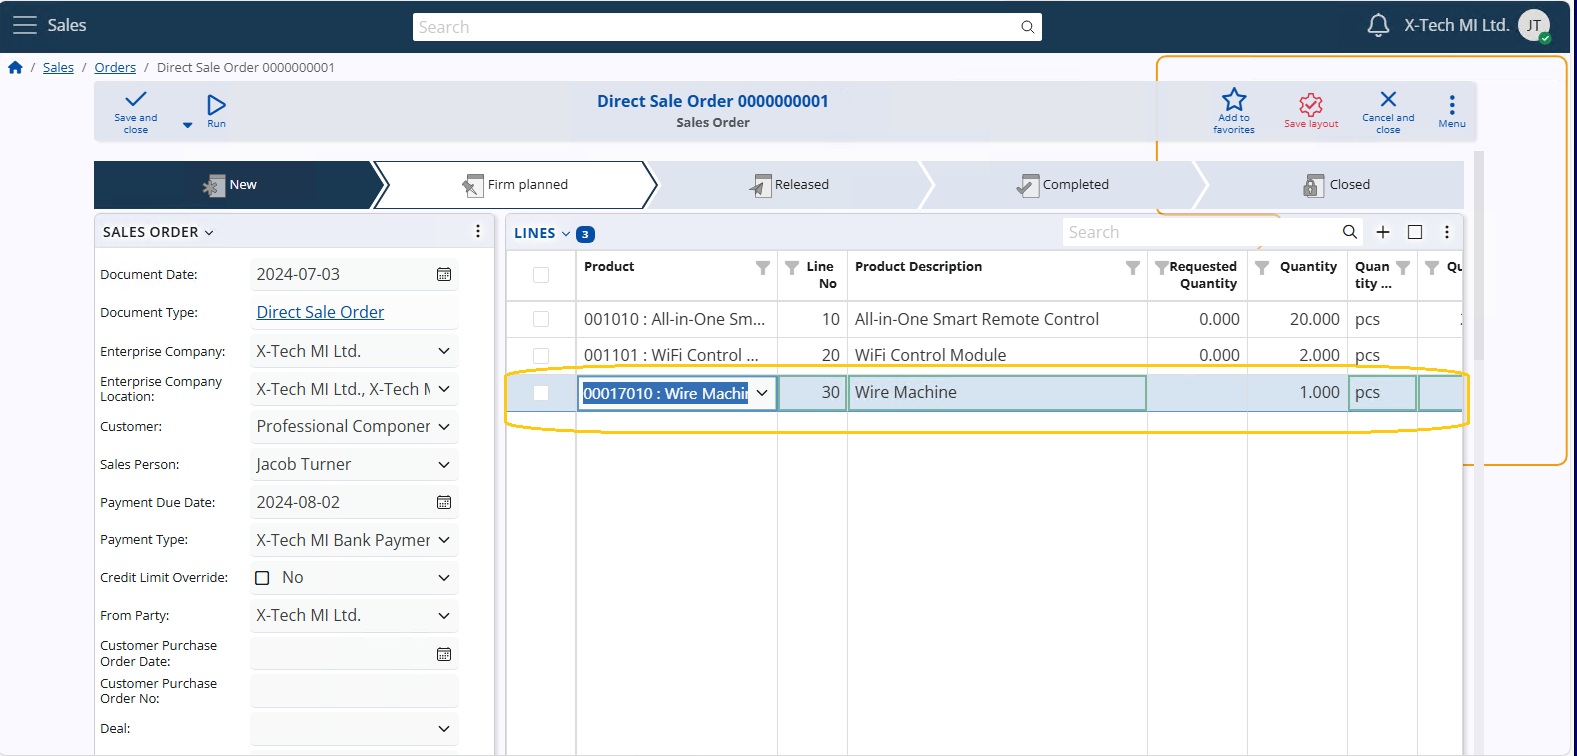Image resolution: width=1577 pixels, height=756 pixels.
Task: Open Orders breadcrumb link
Action: coord(115,67)
